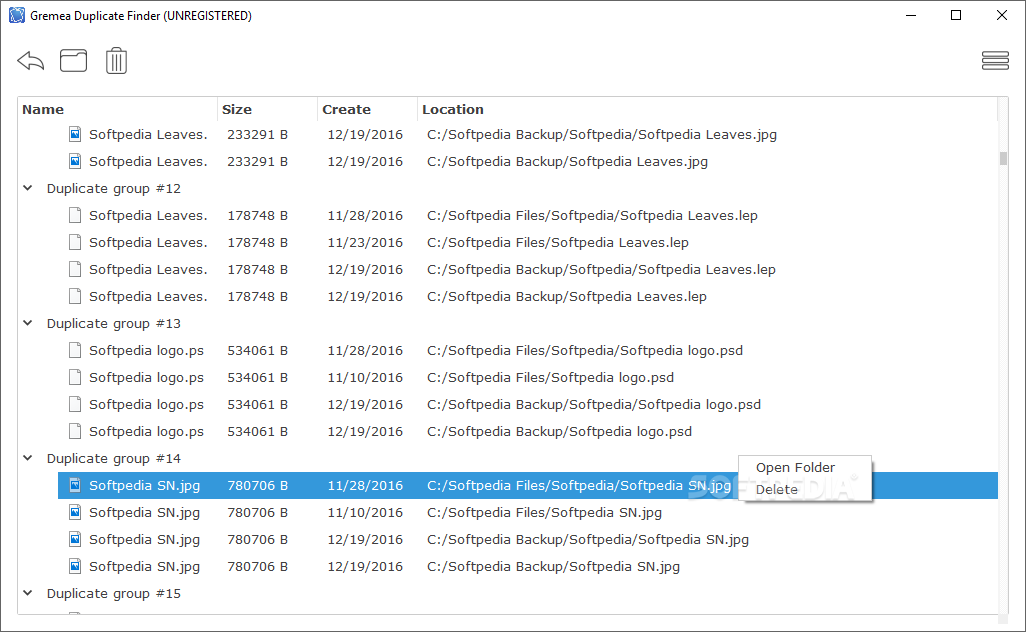Screen dimensions: 1026x632
Task: Click path C:/Softpedia Backup/Softpedia/Softpedia Leaves.jpg
Action: coord(602,135)
